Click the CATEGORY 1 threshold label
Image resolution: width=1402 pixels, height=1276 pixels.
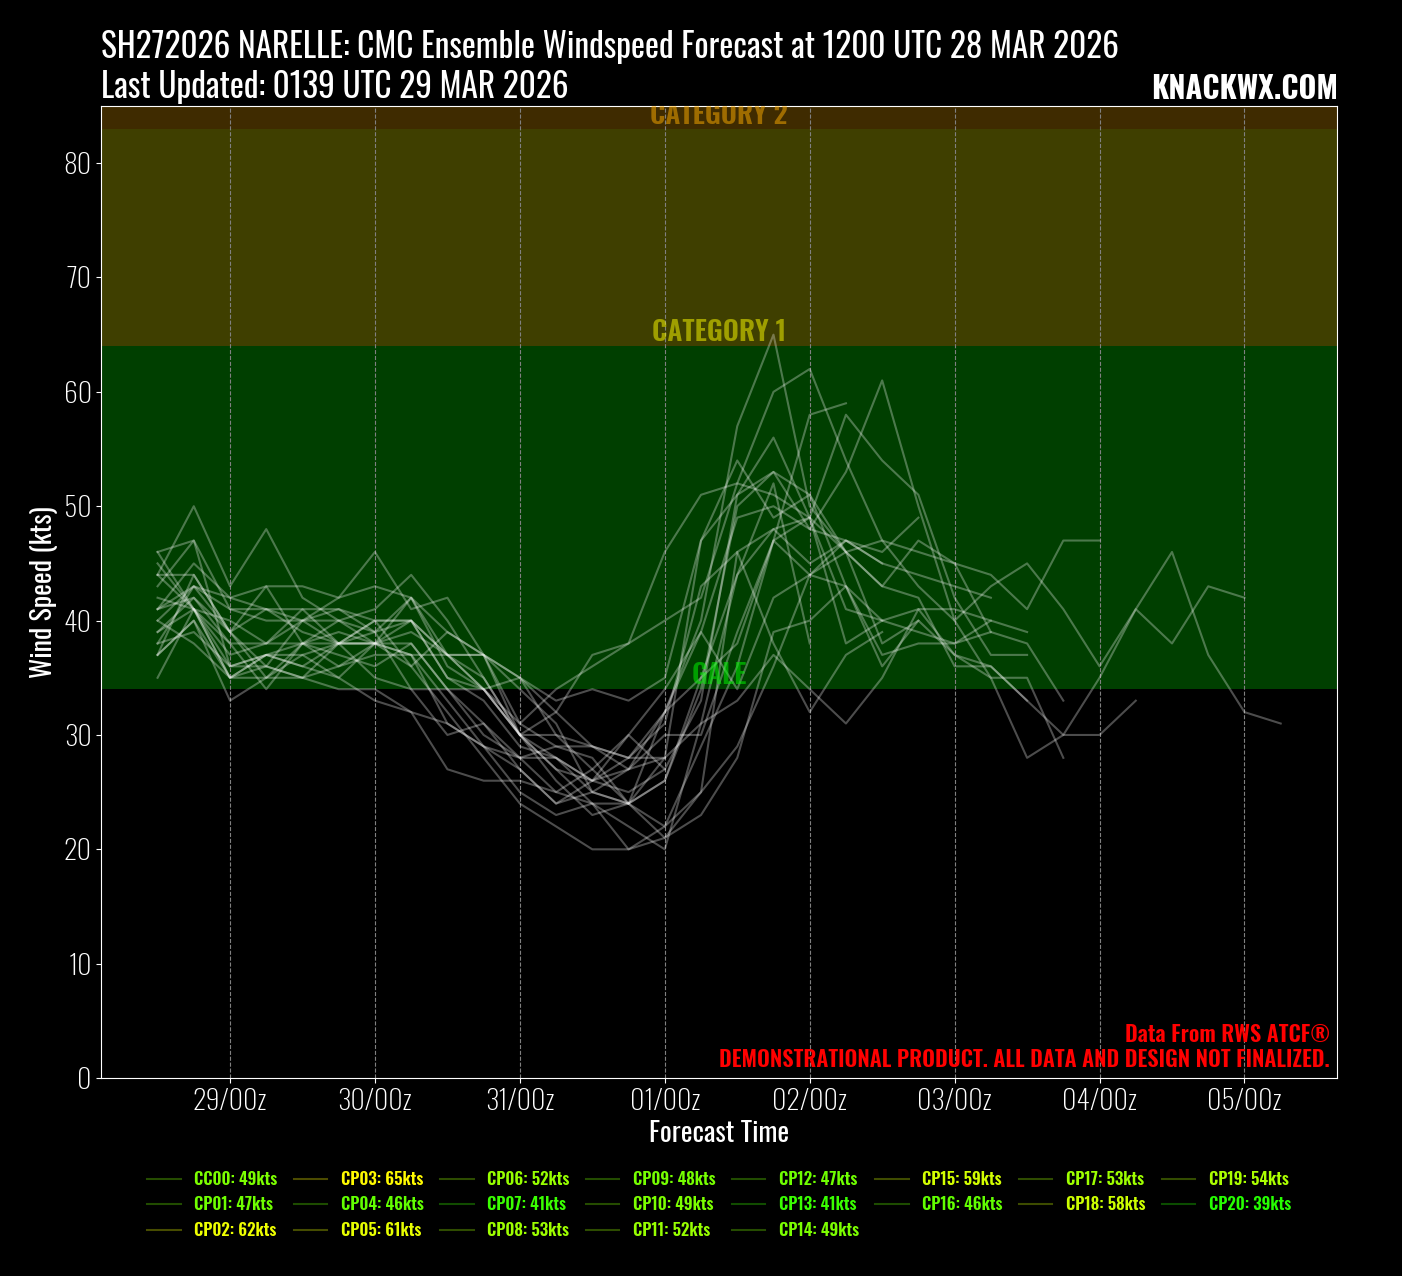[x=719, y=330]
